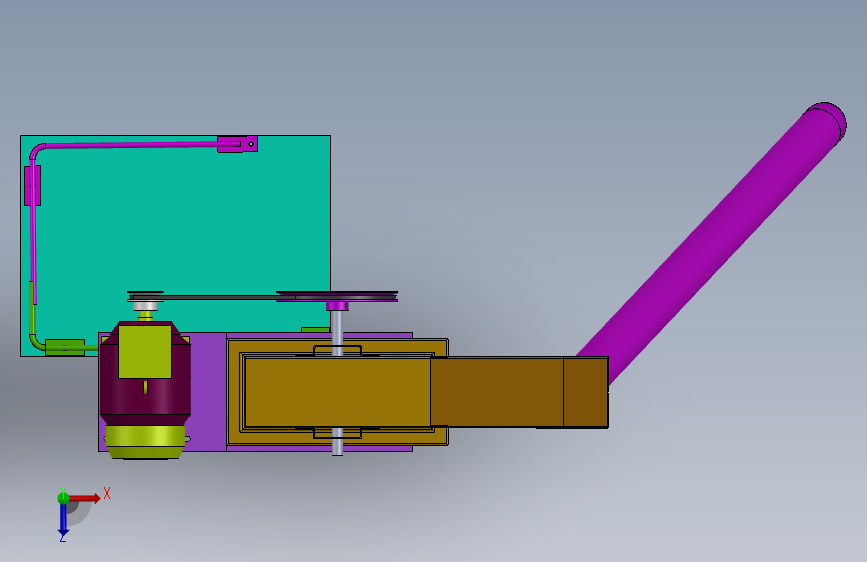867x562 pixels.
Task: Select the magenta clamp on the panel's left edge
Action: click(x=32, y=185)
